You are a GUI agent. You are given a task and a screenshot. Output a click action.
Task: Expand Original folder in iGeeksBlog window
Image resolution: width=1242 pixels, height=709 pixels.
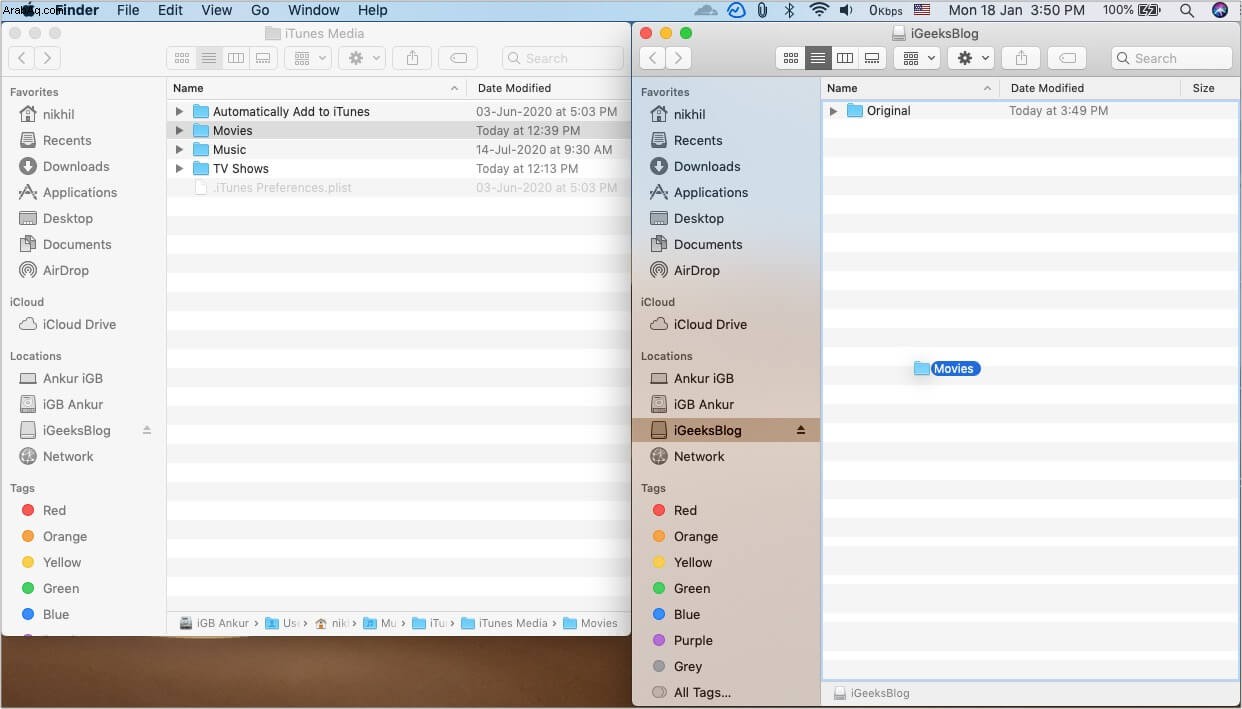(x=833, y=111)
